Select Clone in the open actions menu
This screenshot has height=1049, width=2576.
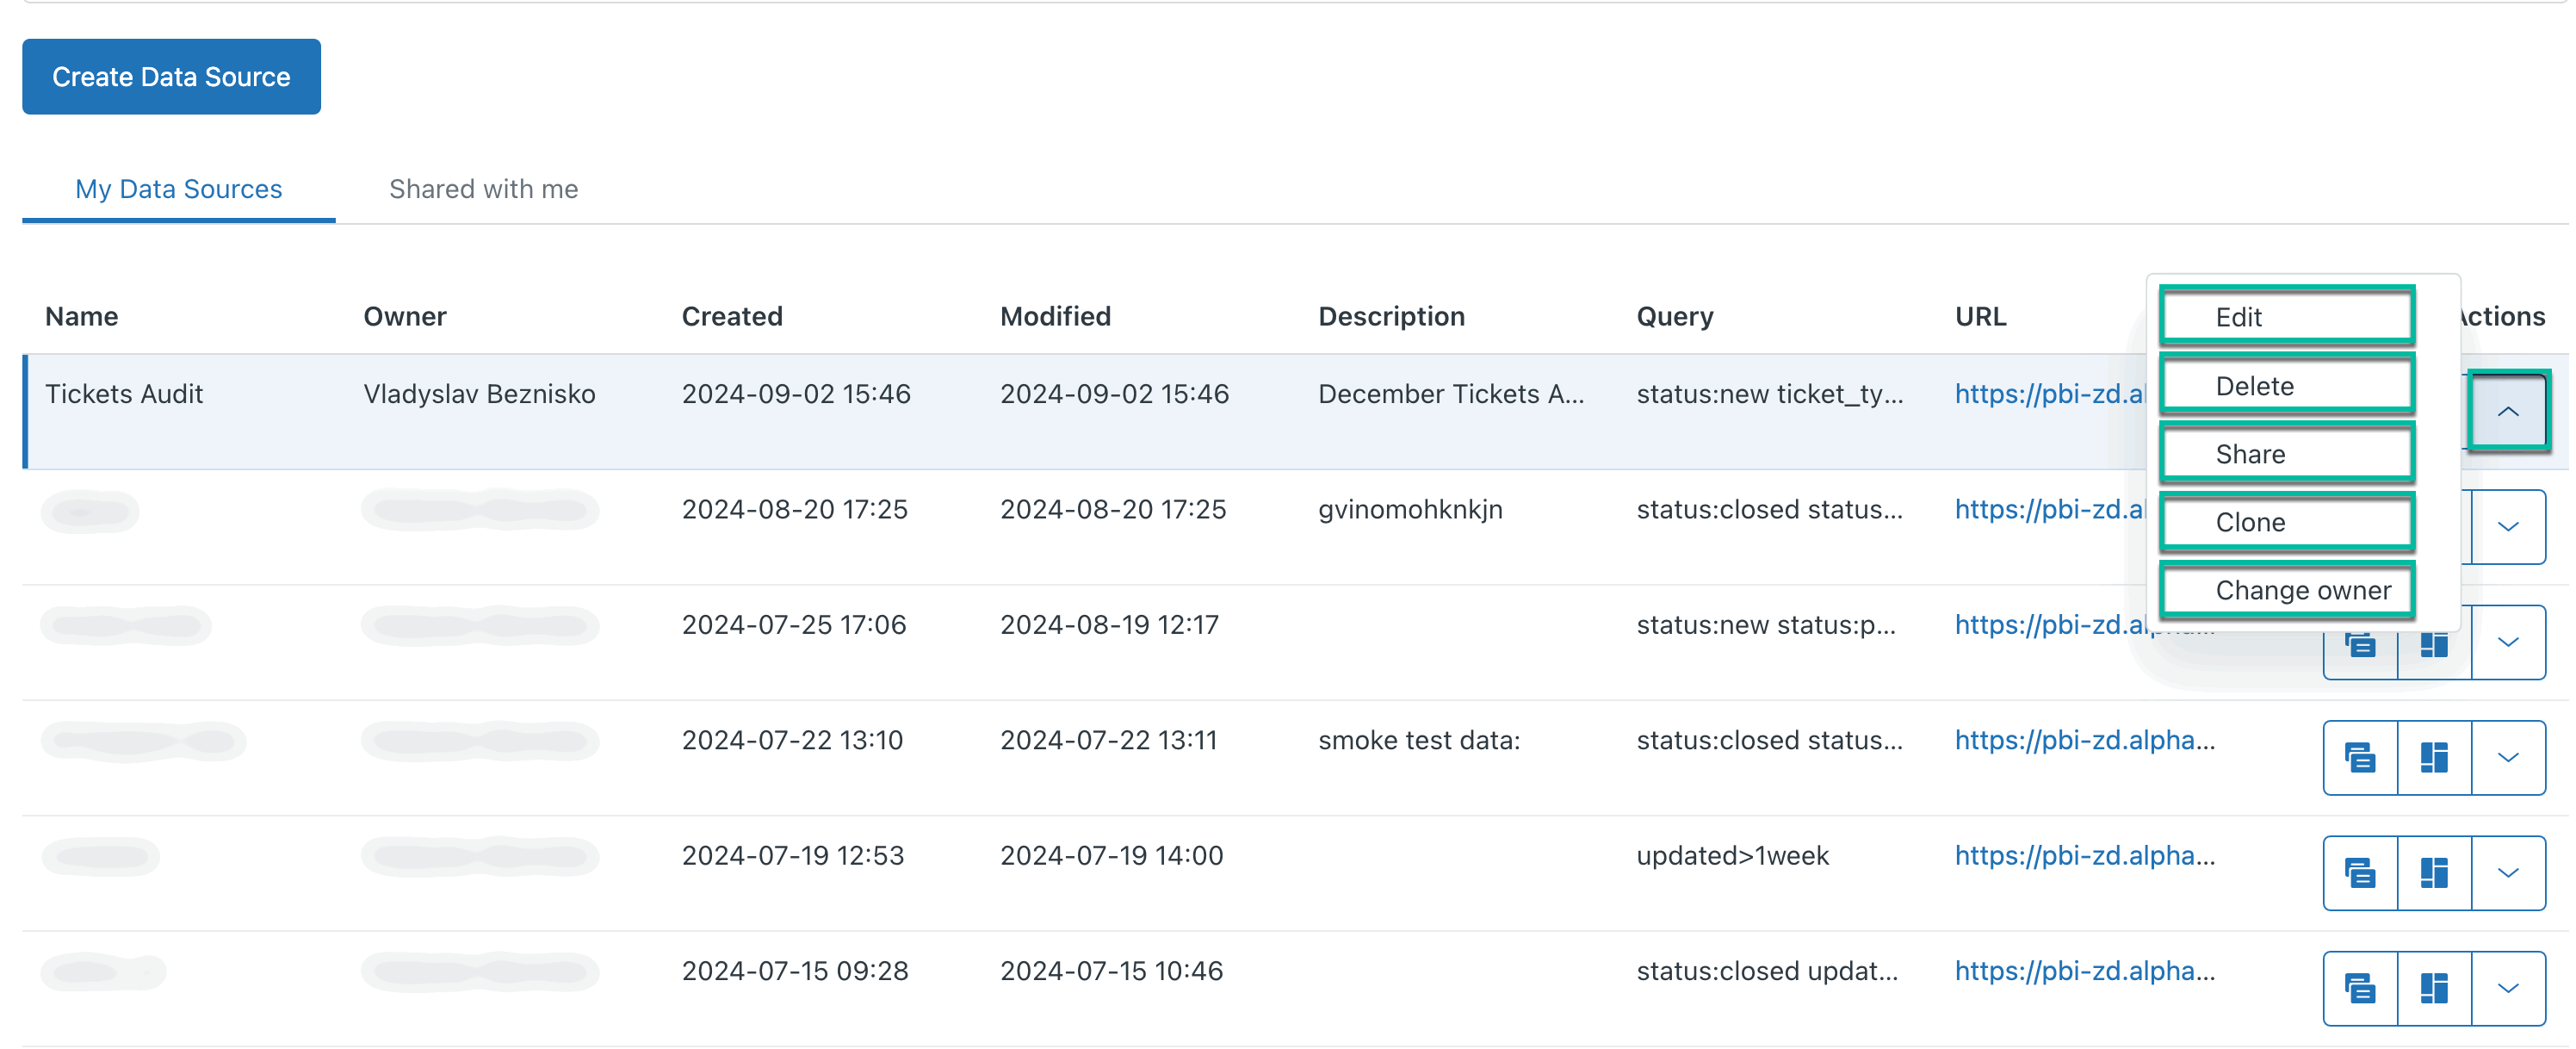tap(2287, 521)
